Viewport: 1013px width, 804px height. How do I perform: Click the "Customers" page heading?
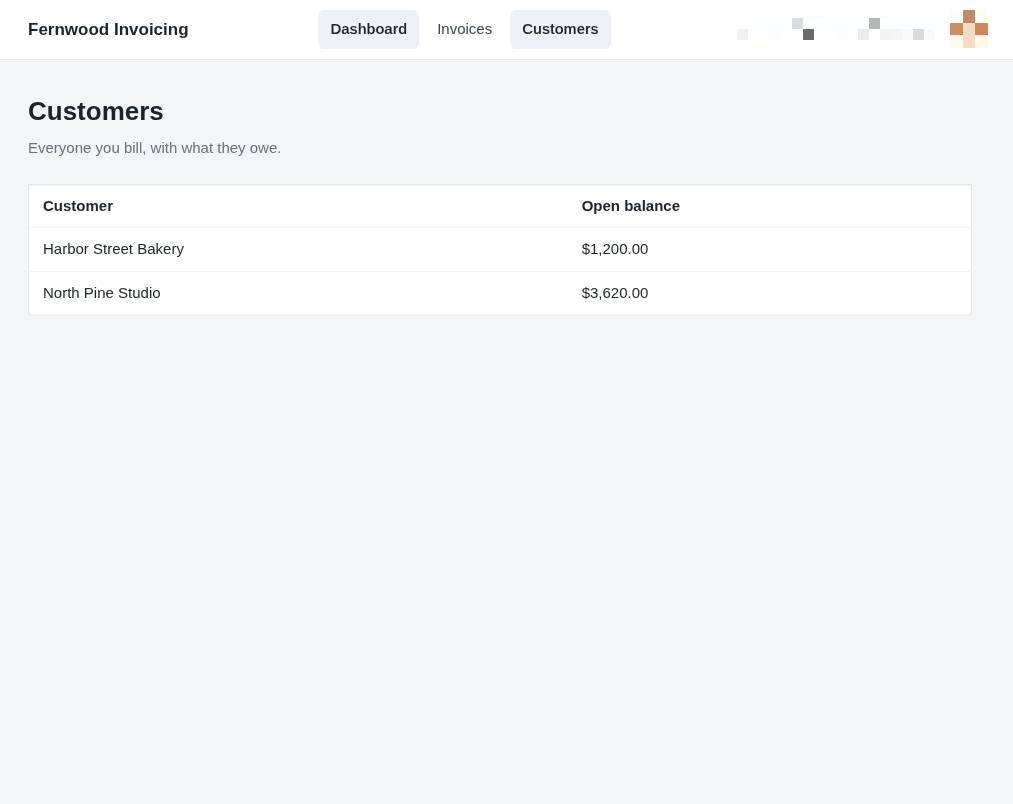tap(96, 111)
